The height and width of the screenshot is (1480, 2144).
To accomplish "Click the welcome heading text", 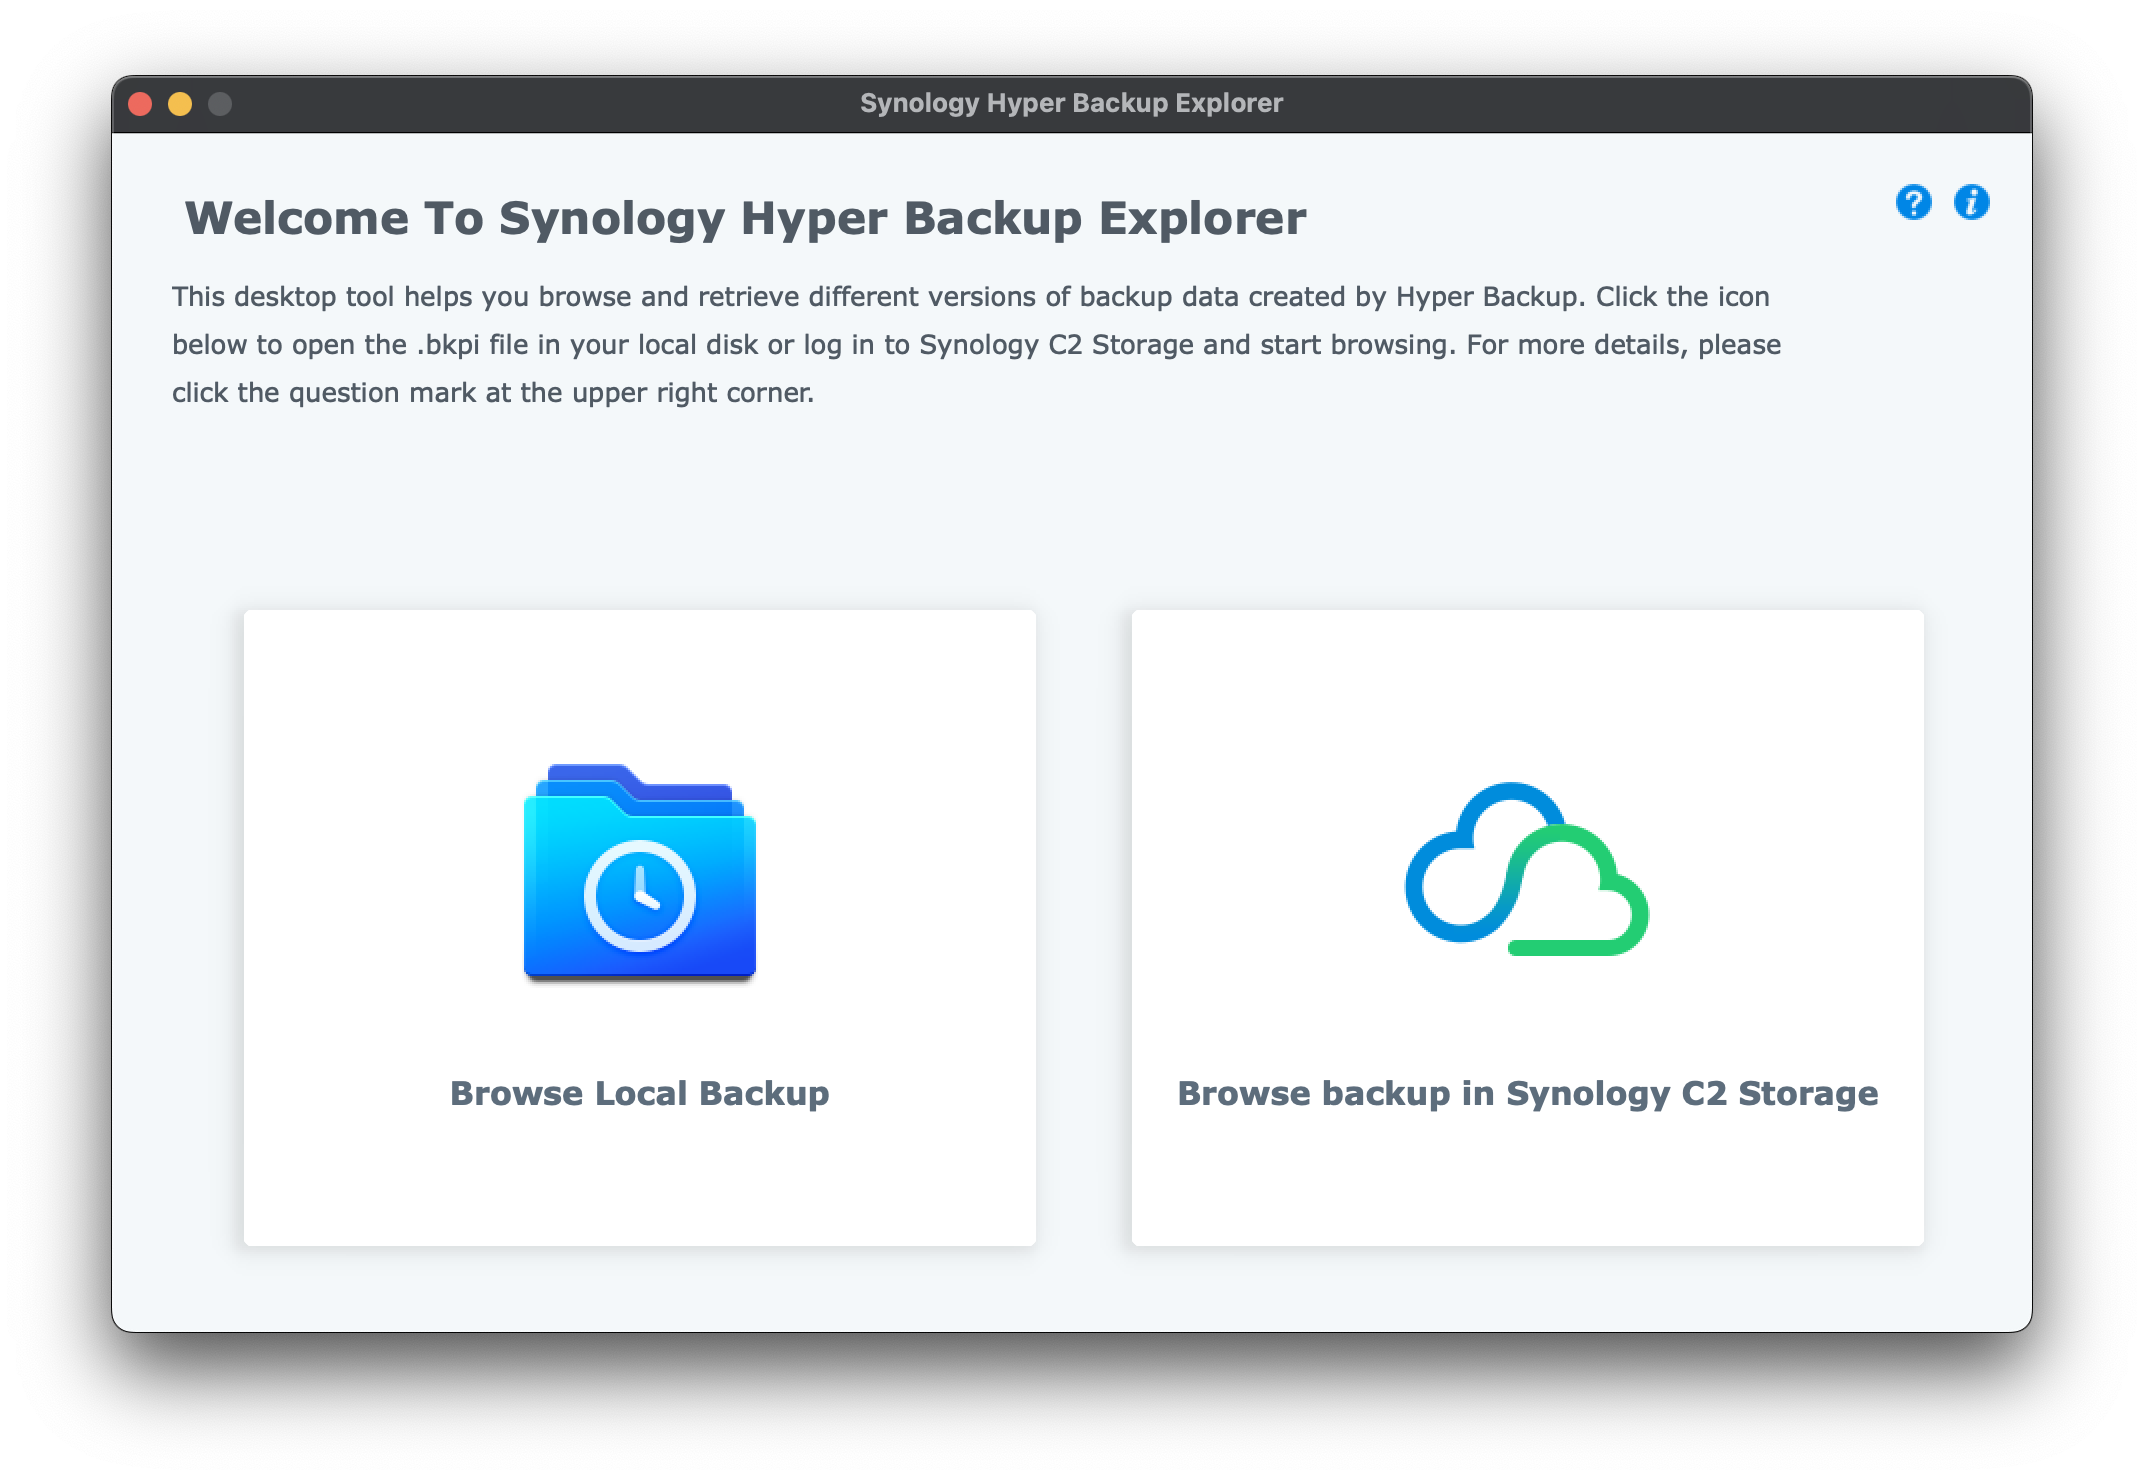I will tap(745, 215).
